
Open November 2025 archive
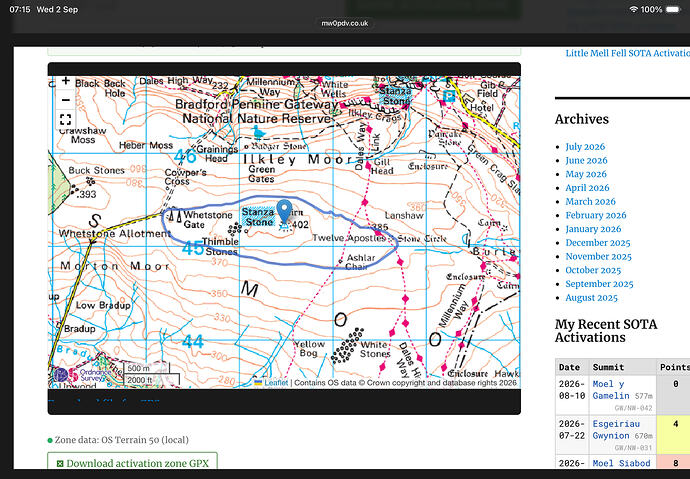coord(598,256)
